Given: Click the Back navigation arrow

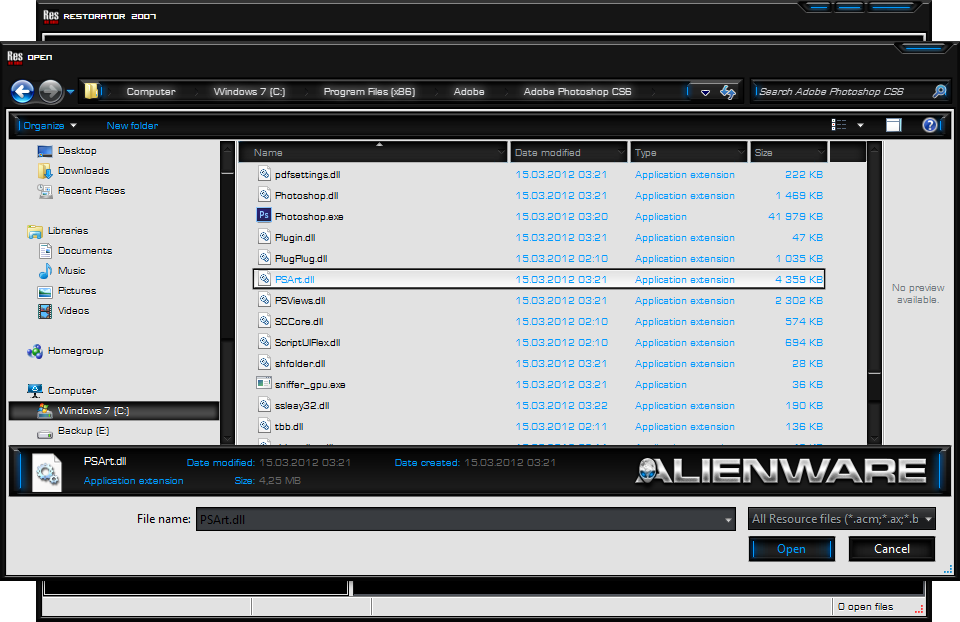Looking at the screenshot, I should tap(23, 92).
